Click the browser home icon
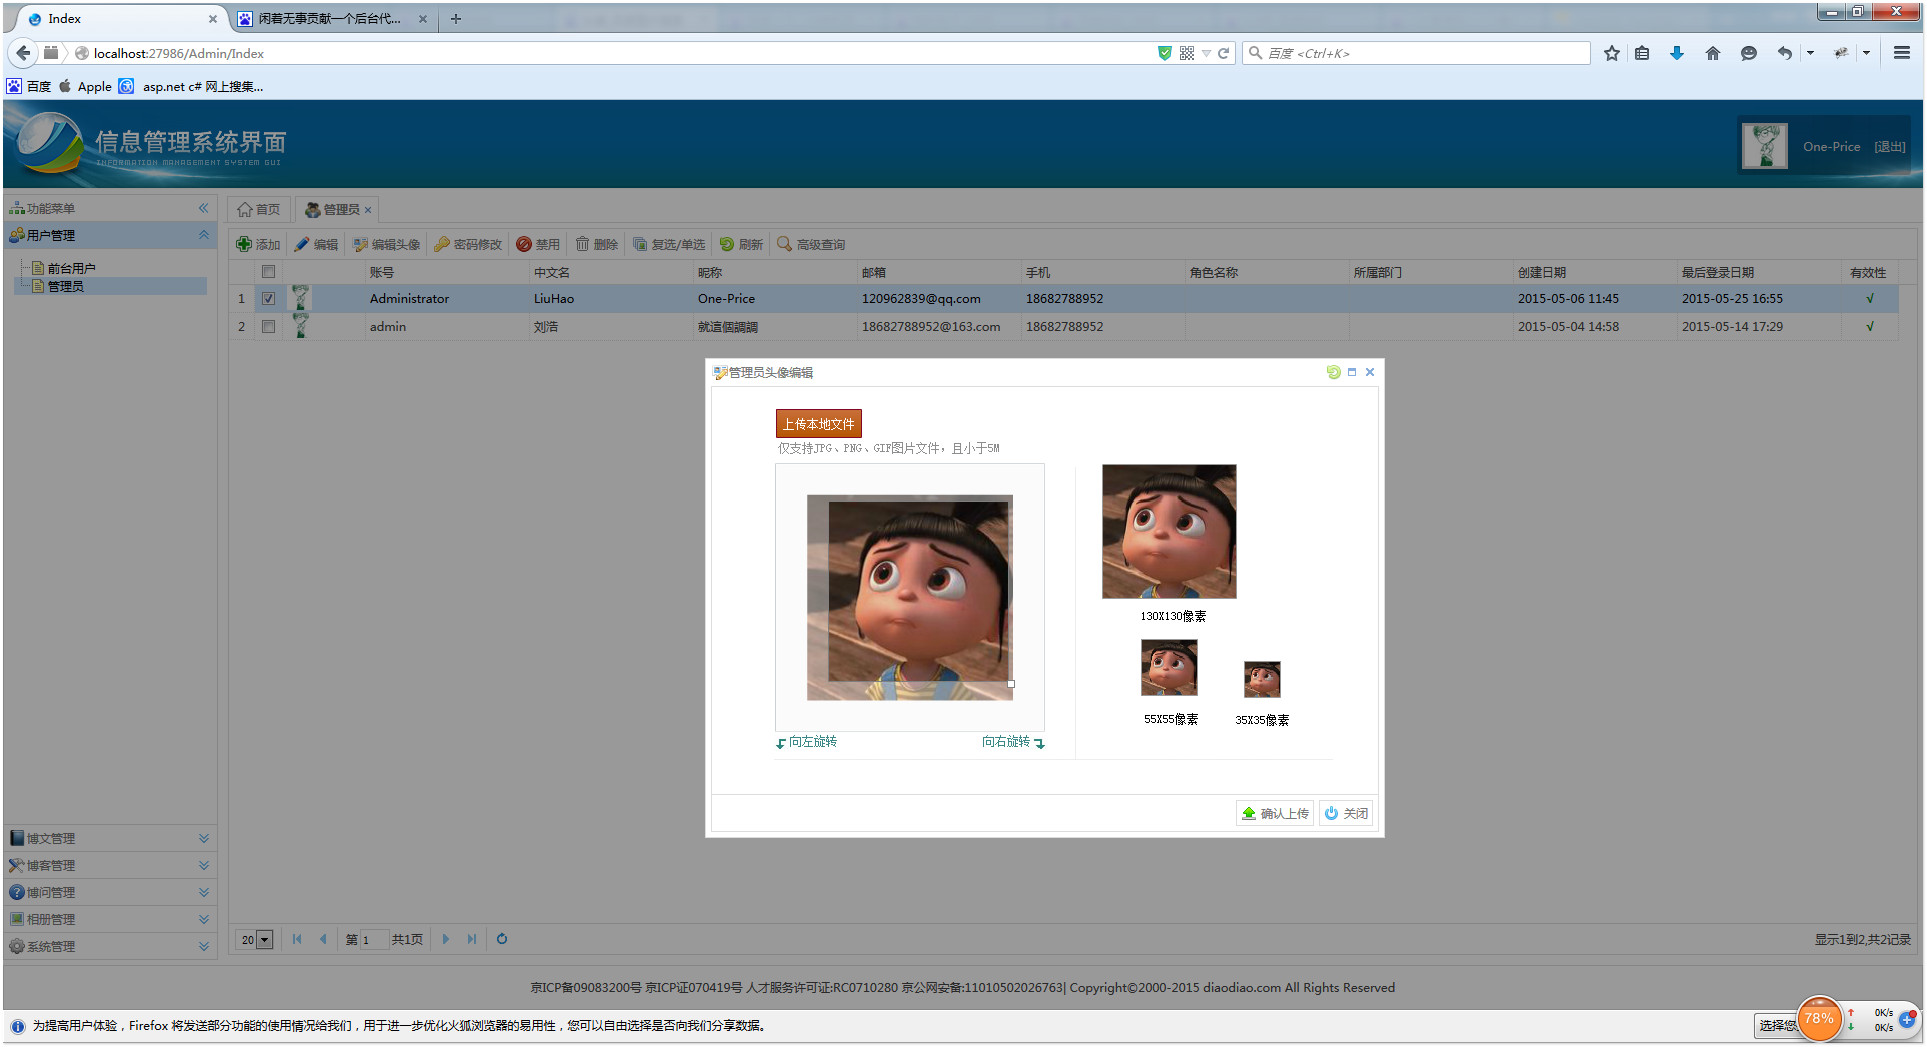The image size is (1927, 1047). coord(1713,53)
